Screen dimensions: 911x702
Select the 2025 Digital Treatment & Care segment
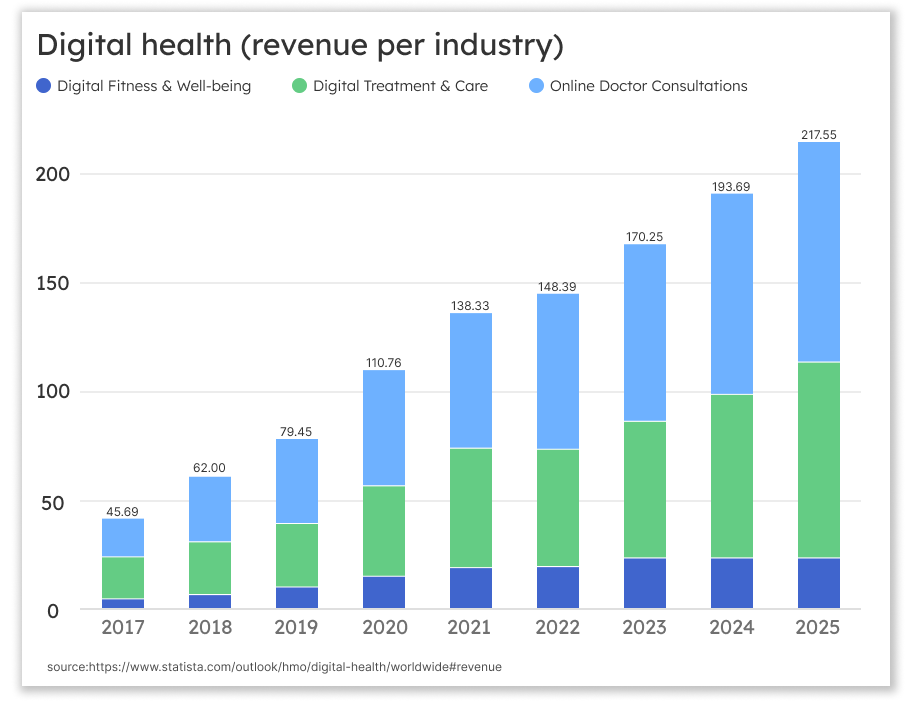click(x=819, y=460)
